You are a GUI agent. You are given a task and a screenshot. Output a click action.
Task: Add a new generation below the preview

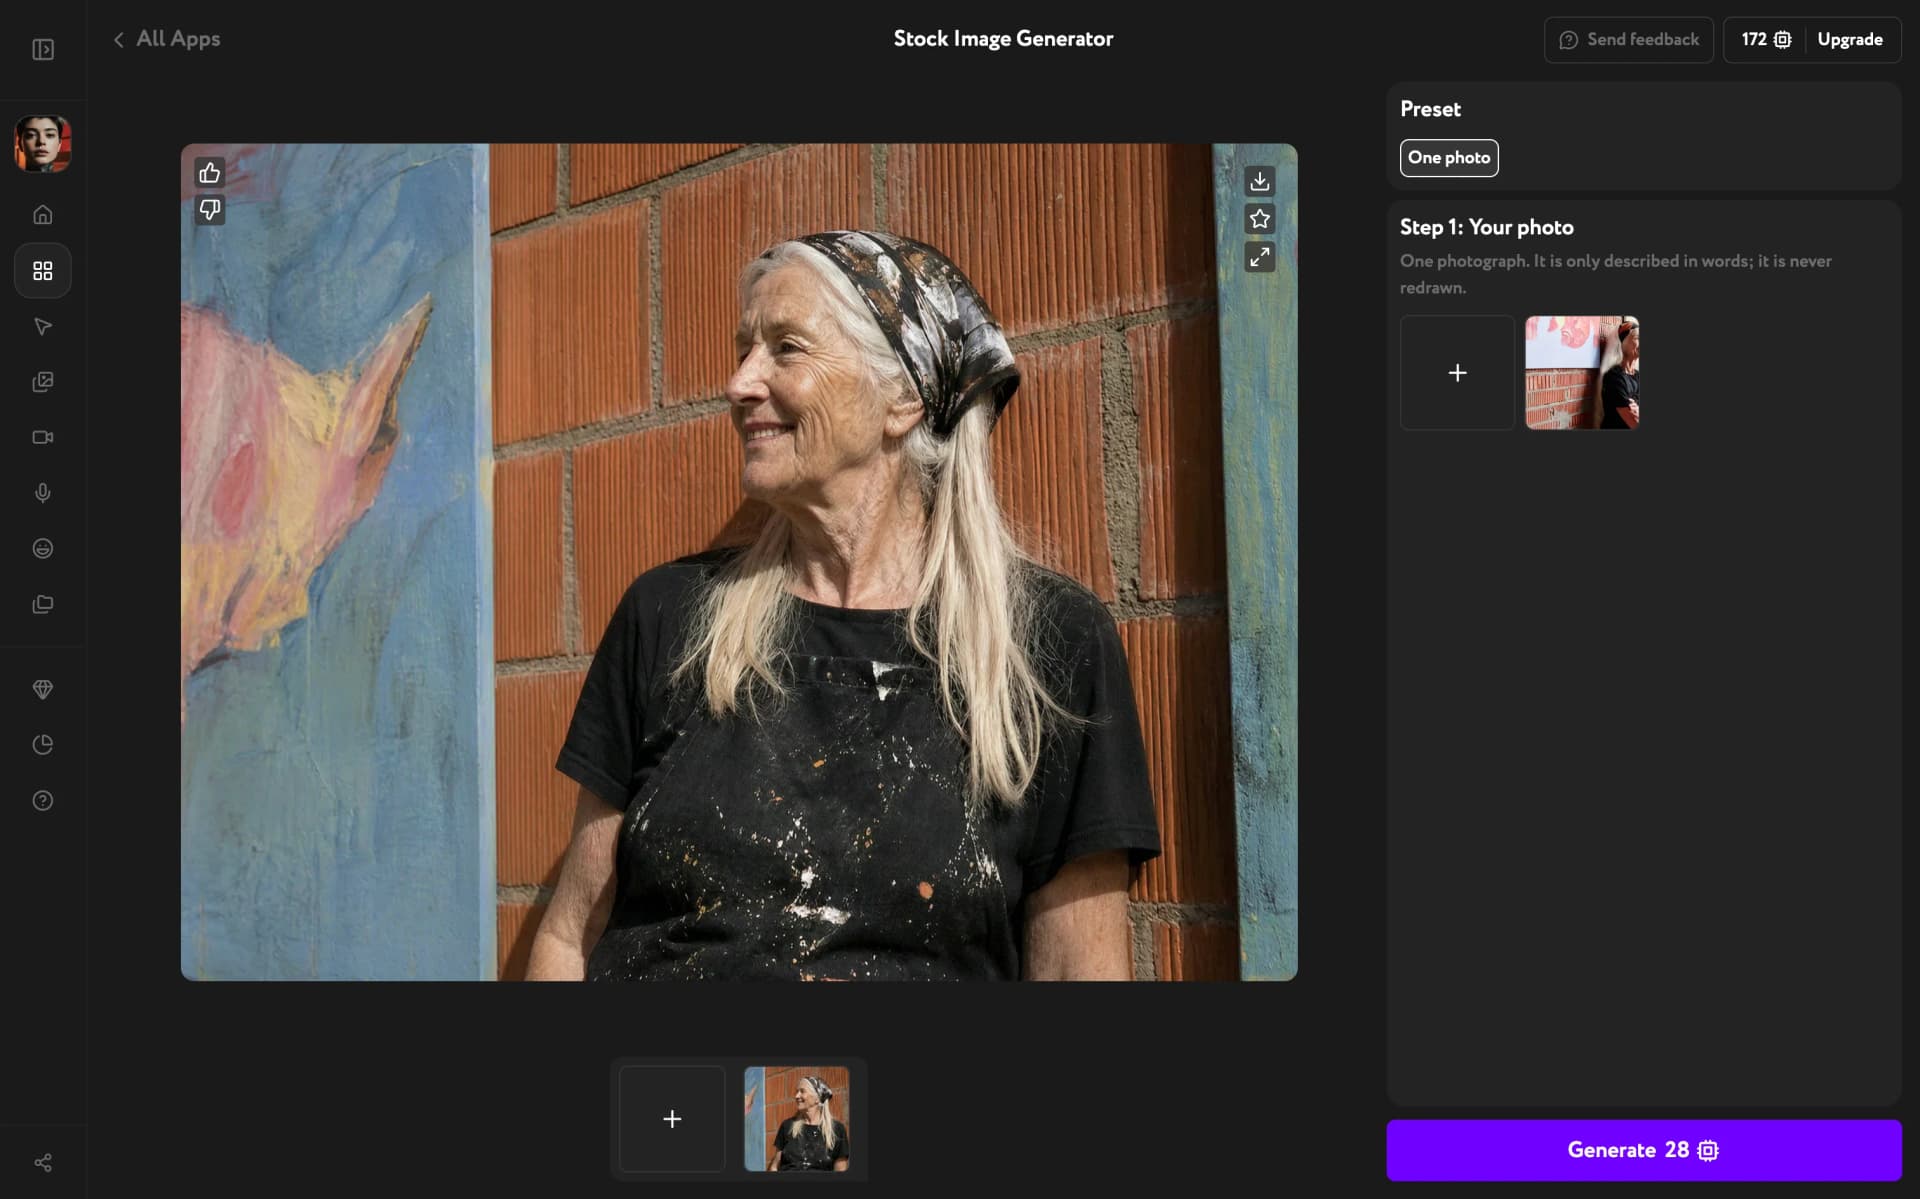click(x=672, y=1119)
